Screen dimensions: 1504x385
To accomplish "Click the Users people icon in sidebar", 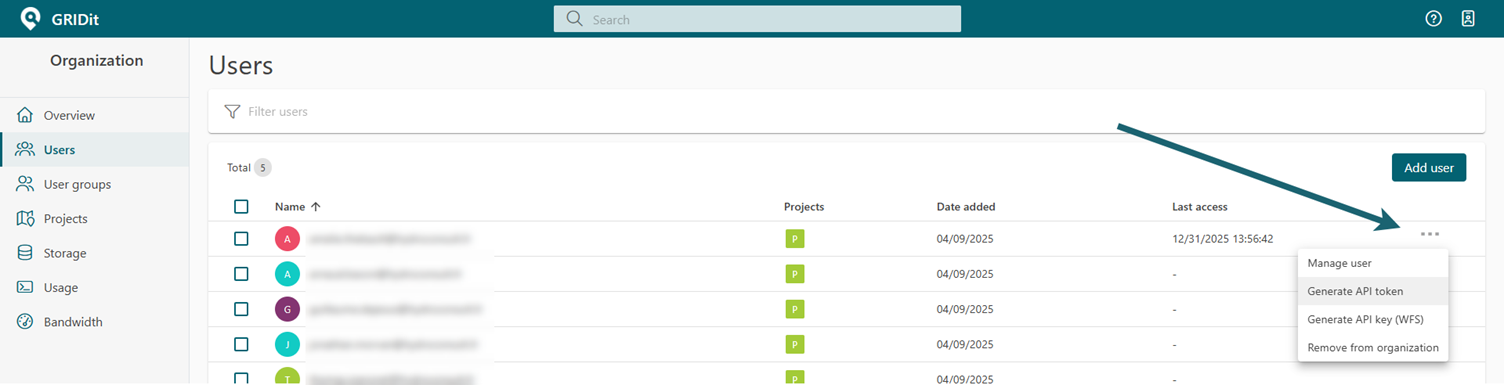I will point(25,150).
